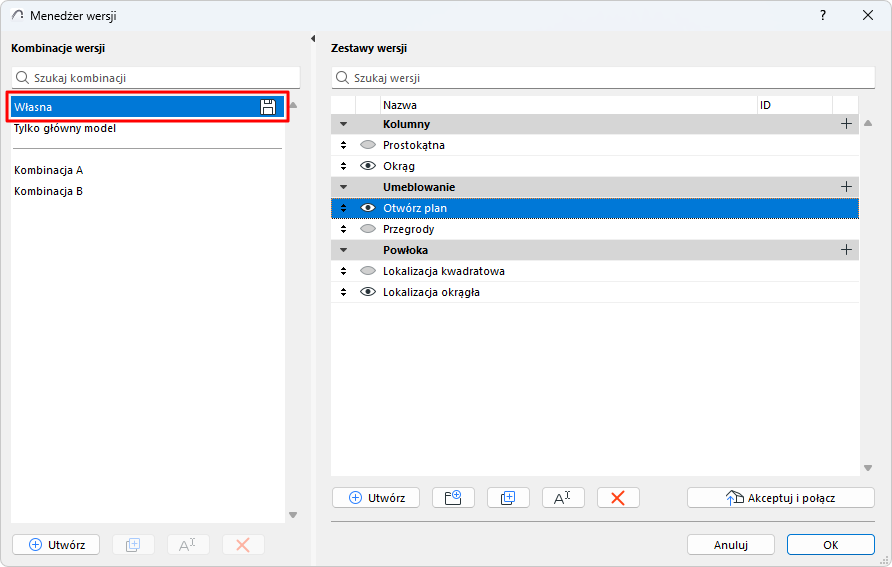Viewport: 892px width, 567px height.
Task: Click Akceptuj i połącz button
Action: pos(780,498)
